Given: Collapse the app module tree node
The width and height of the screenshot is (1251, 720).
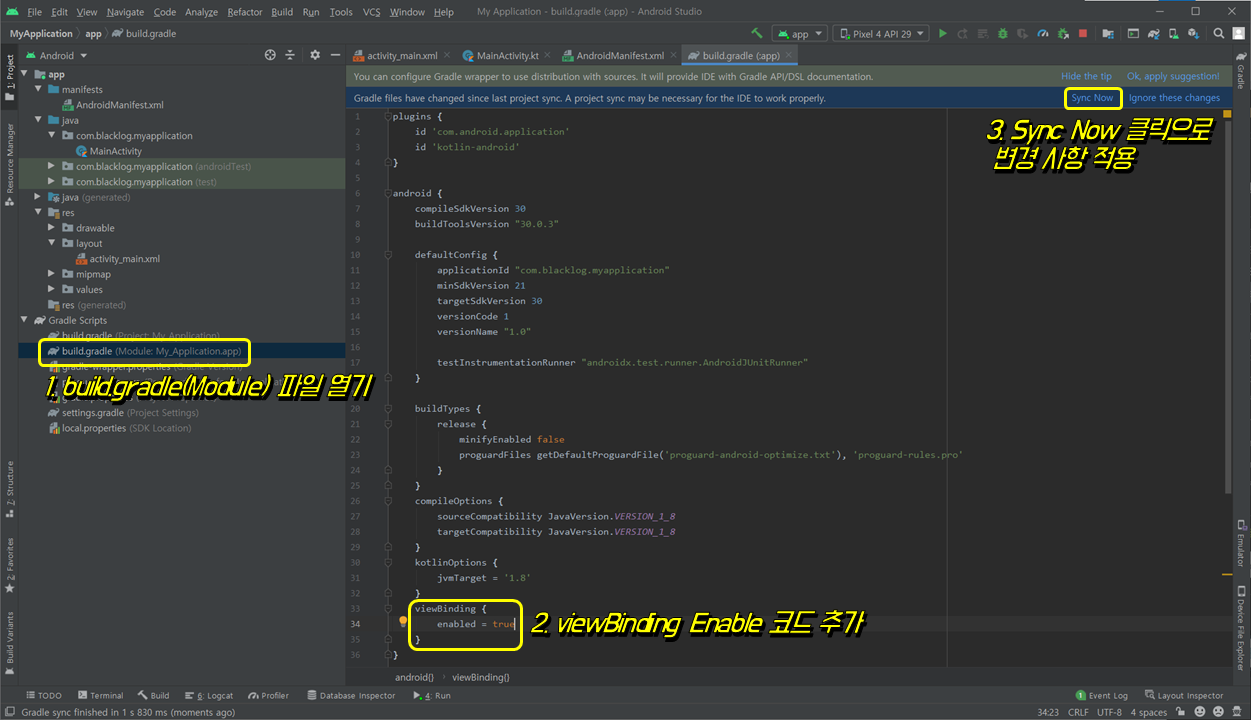Looking at the screenshot, I should [25, 74].
